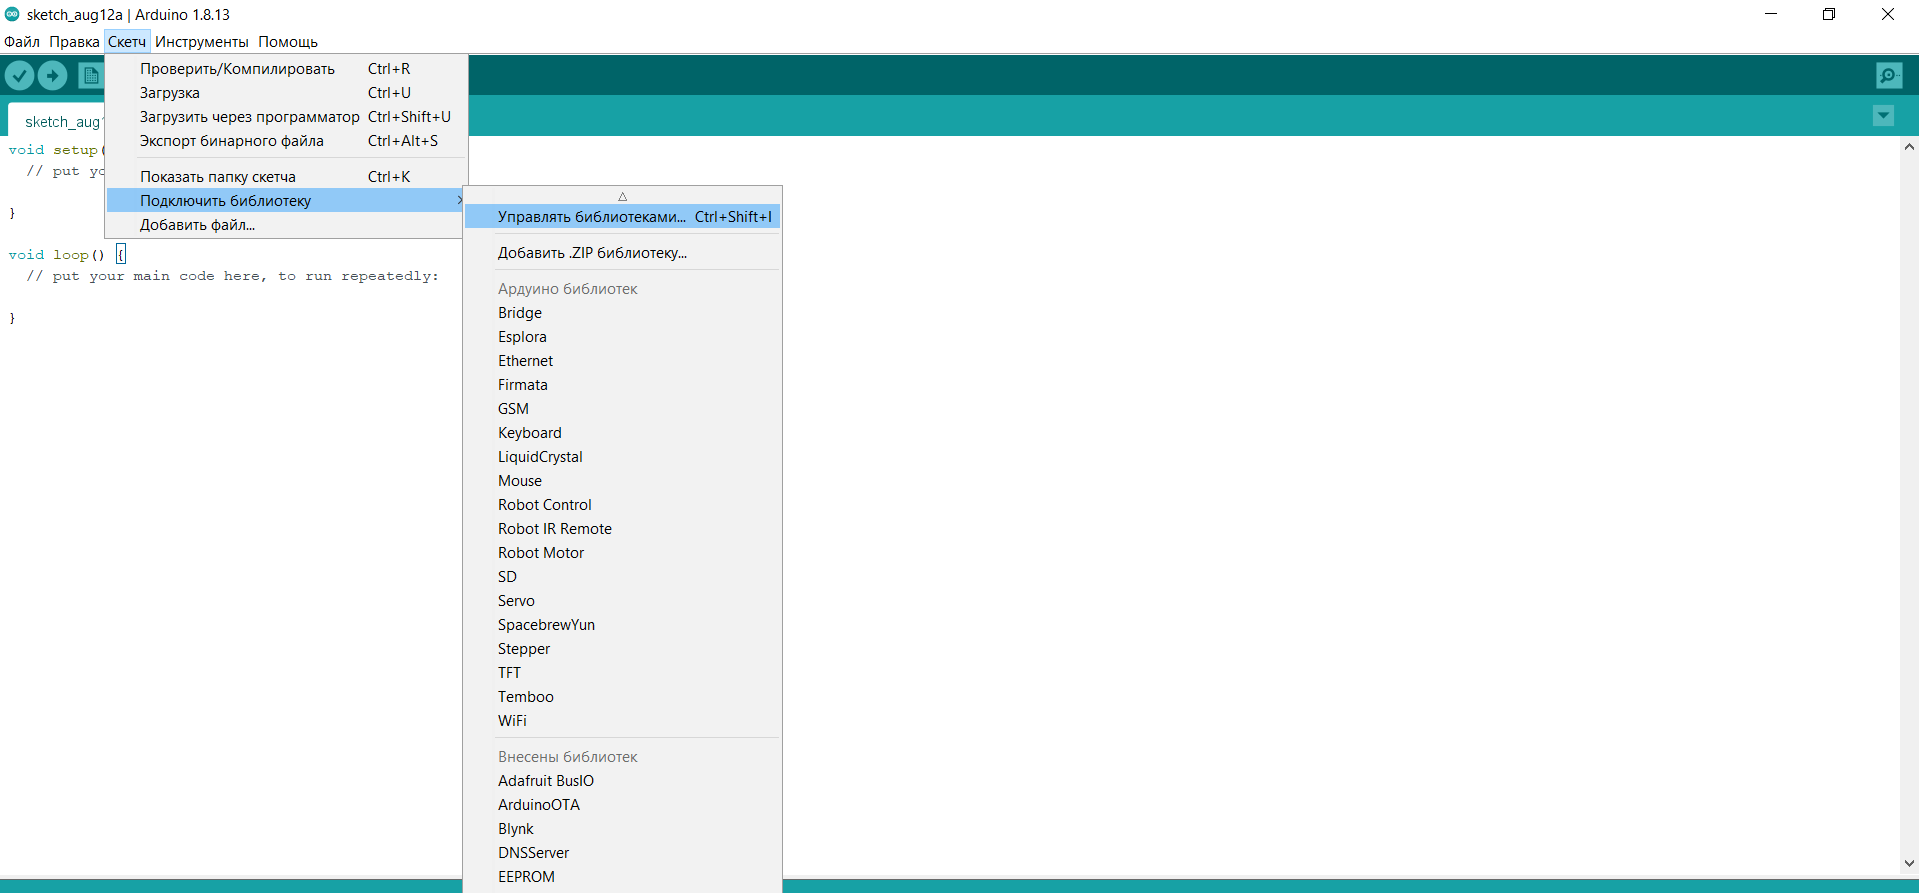Include the GSM library
The image size is (1919, 893).
point(622,409)
